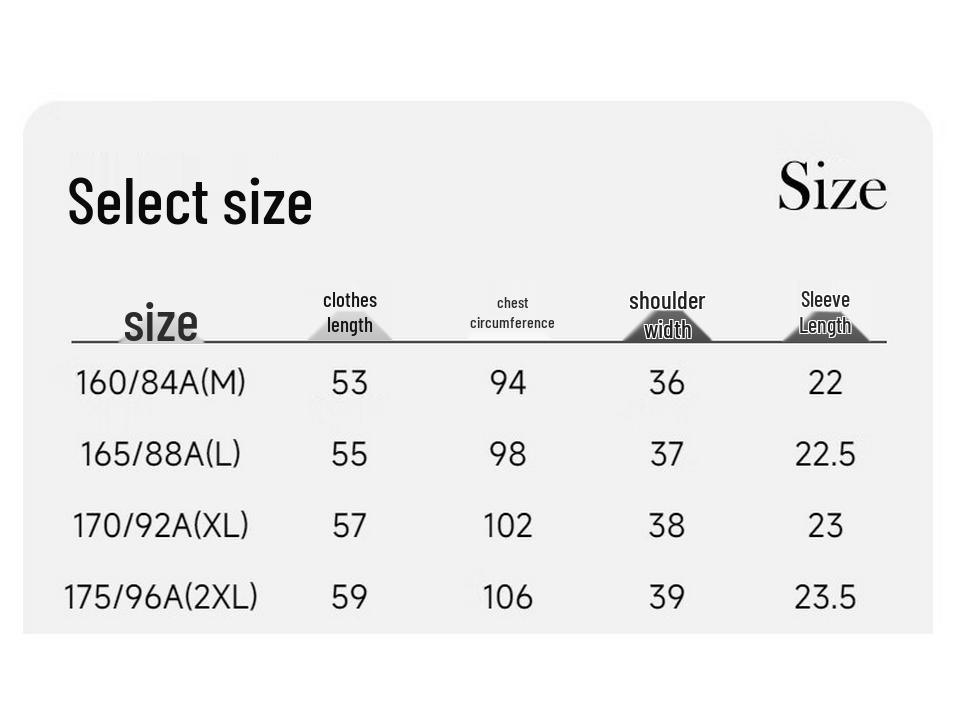This screenshot has width=957, height=718.
Task: Click shoulder width value 36
Action: 666,383
